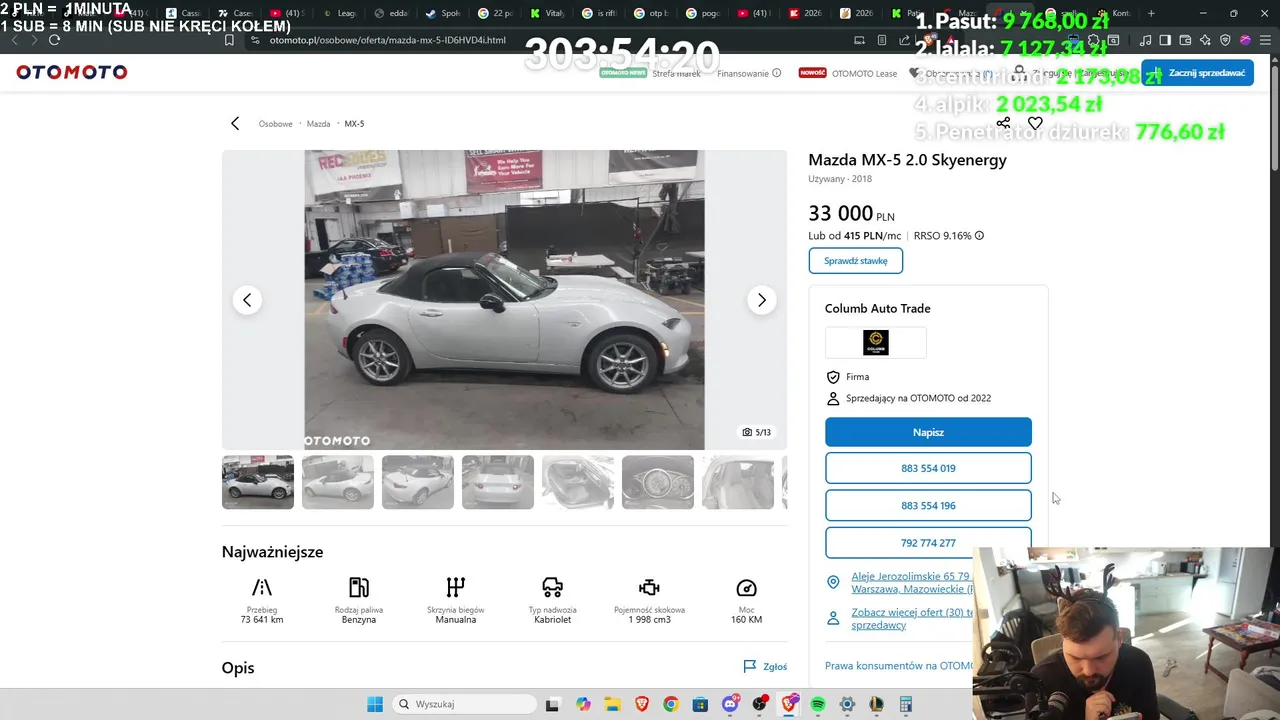Click the location pin icon by the address
The height and width of the screenshot is (720, 1280).
pyautogui.click(x=833, y=582)
